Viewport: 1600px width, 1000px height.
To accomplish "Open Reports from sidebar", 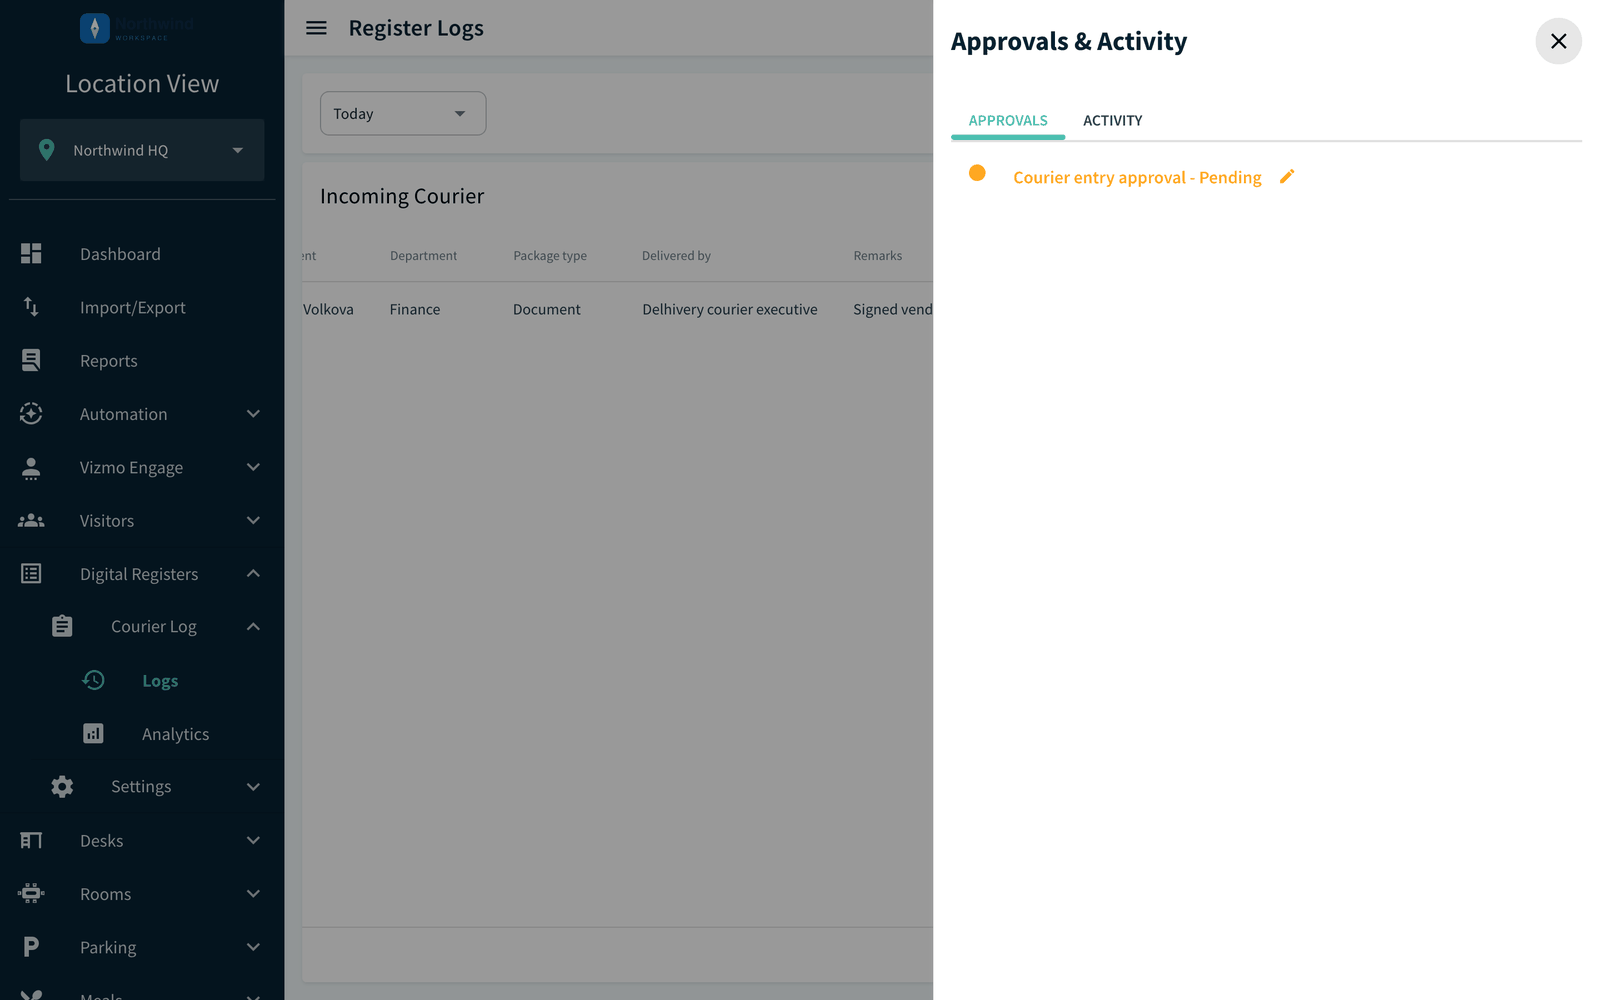I will 109,361.
